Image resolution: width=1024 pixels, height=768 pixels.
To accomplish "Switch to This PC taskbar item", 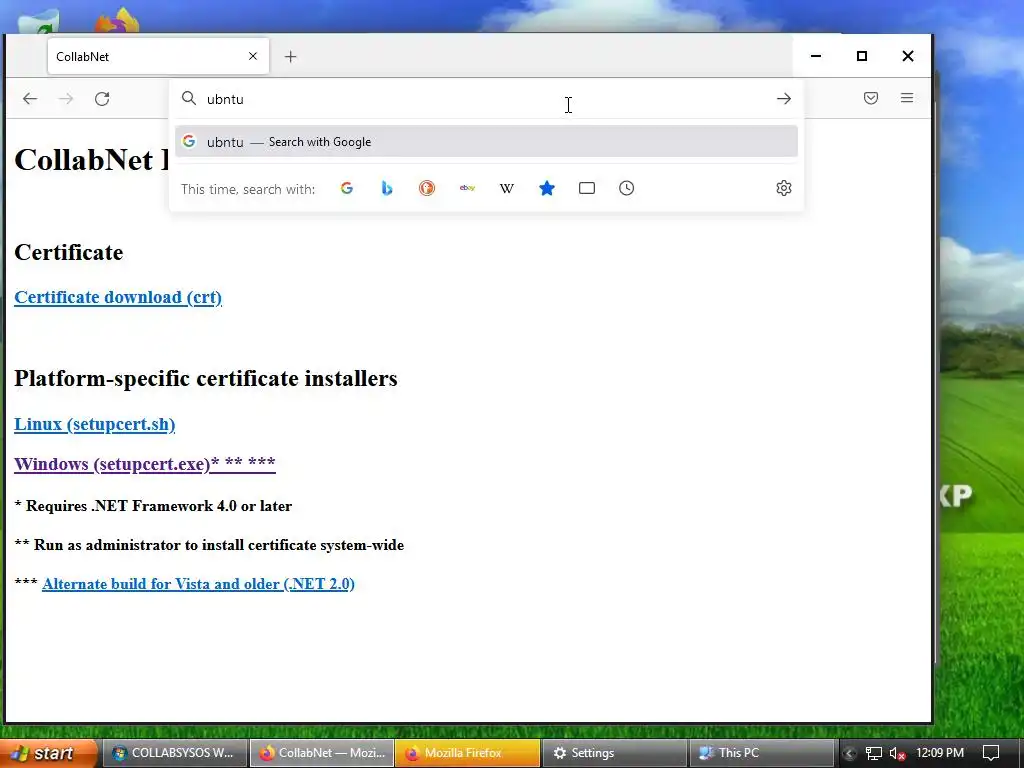I will click(x=761, y=753).
